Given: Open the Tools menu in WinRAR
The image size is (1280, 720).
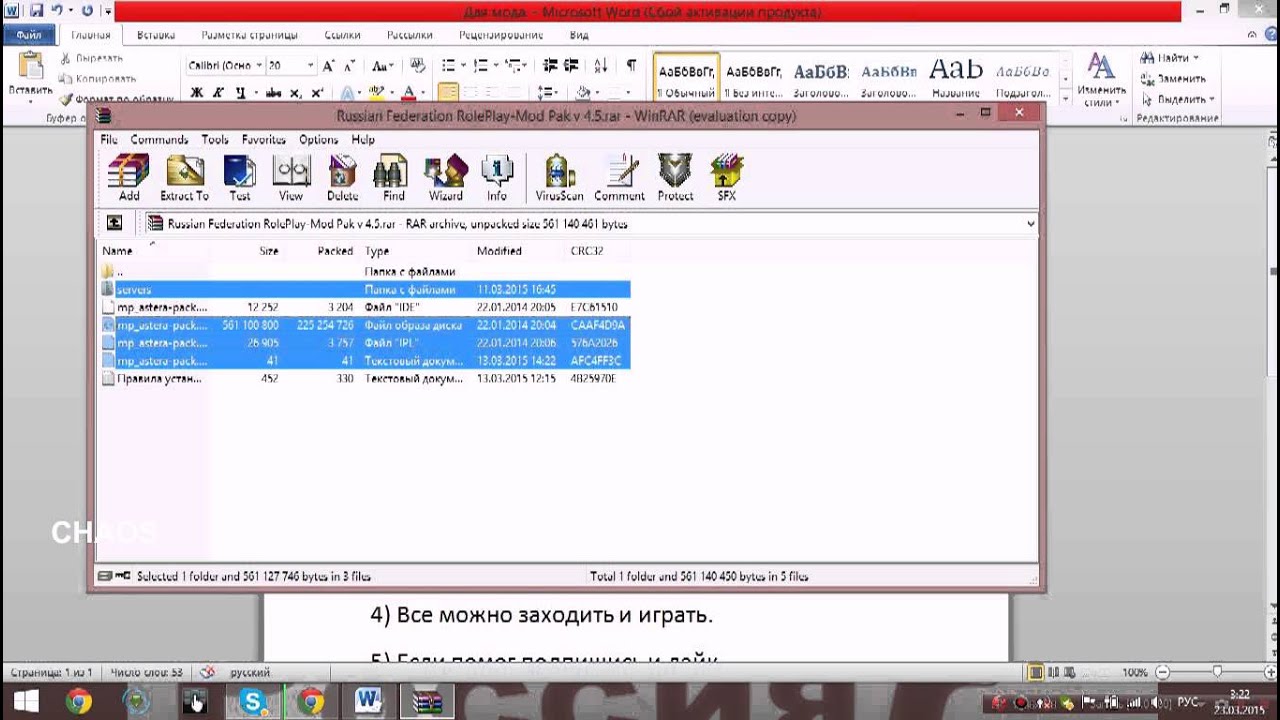Looking at the screenshot, I should pos(215,140).
